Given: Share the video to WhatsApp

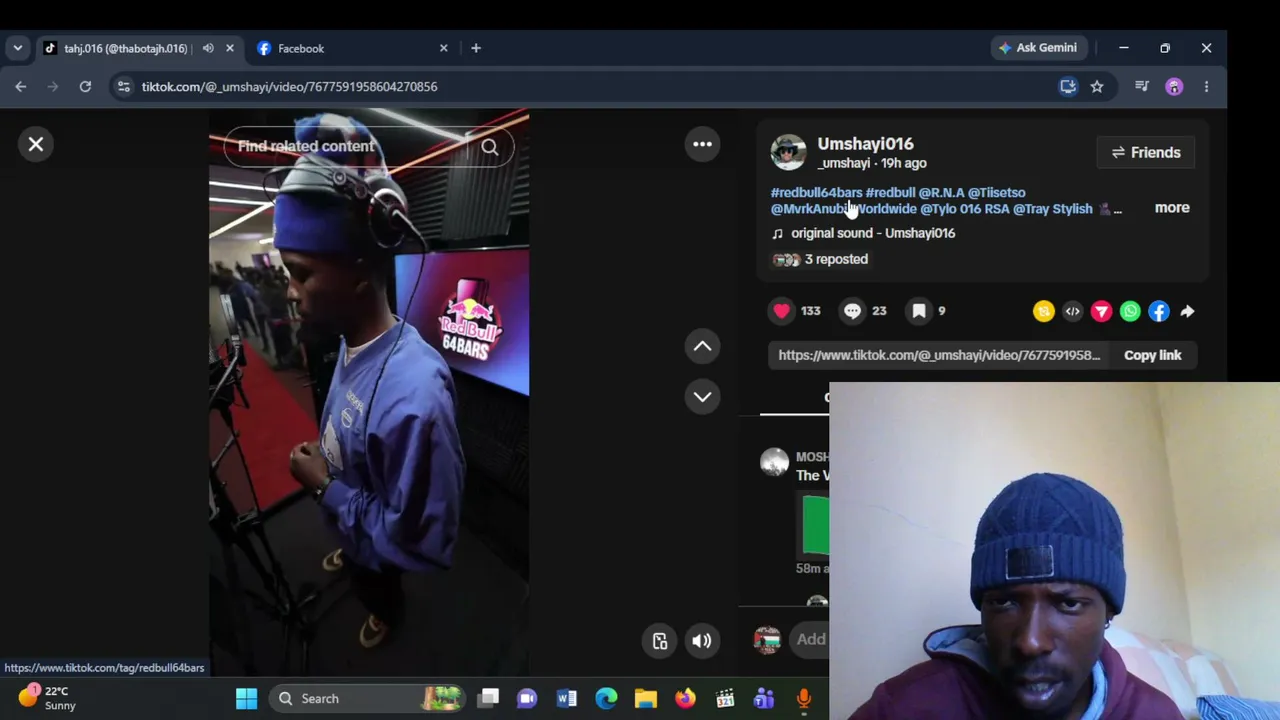Looking at the screenshot, I should (x=1130, y=311).
